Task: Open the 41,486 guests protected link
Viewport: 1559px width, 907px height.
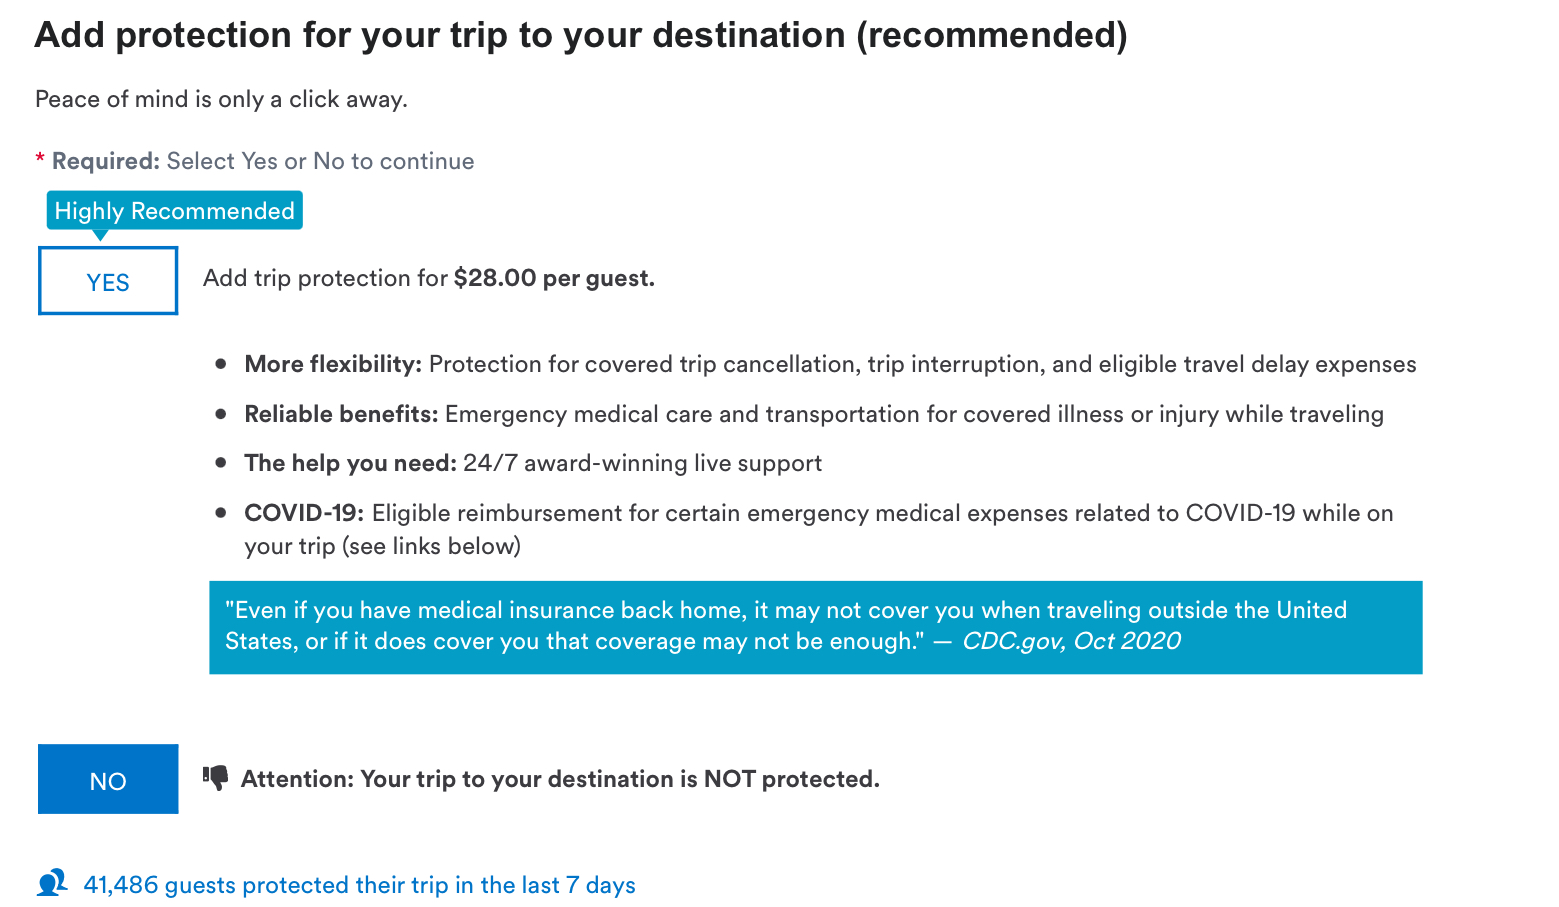Action: (359, 885)
